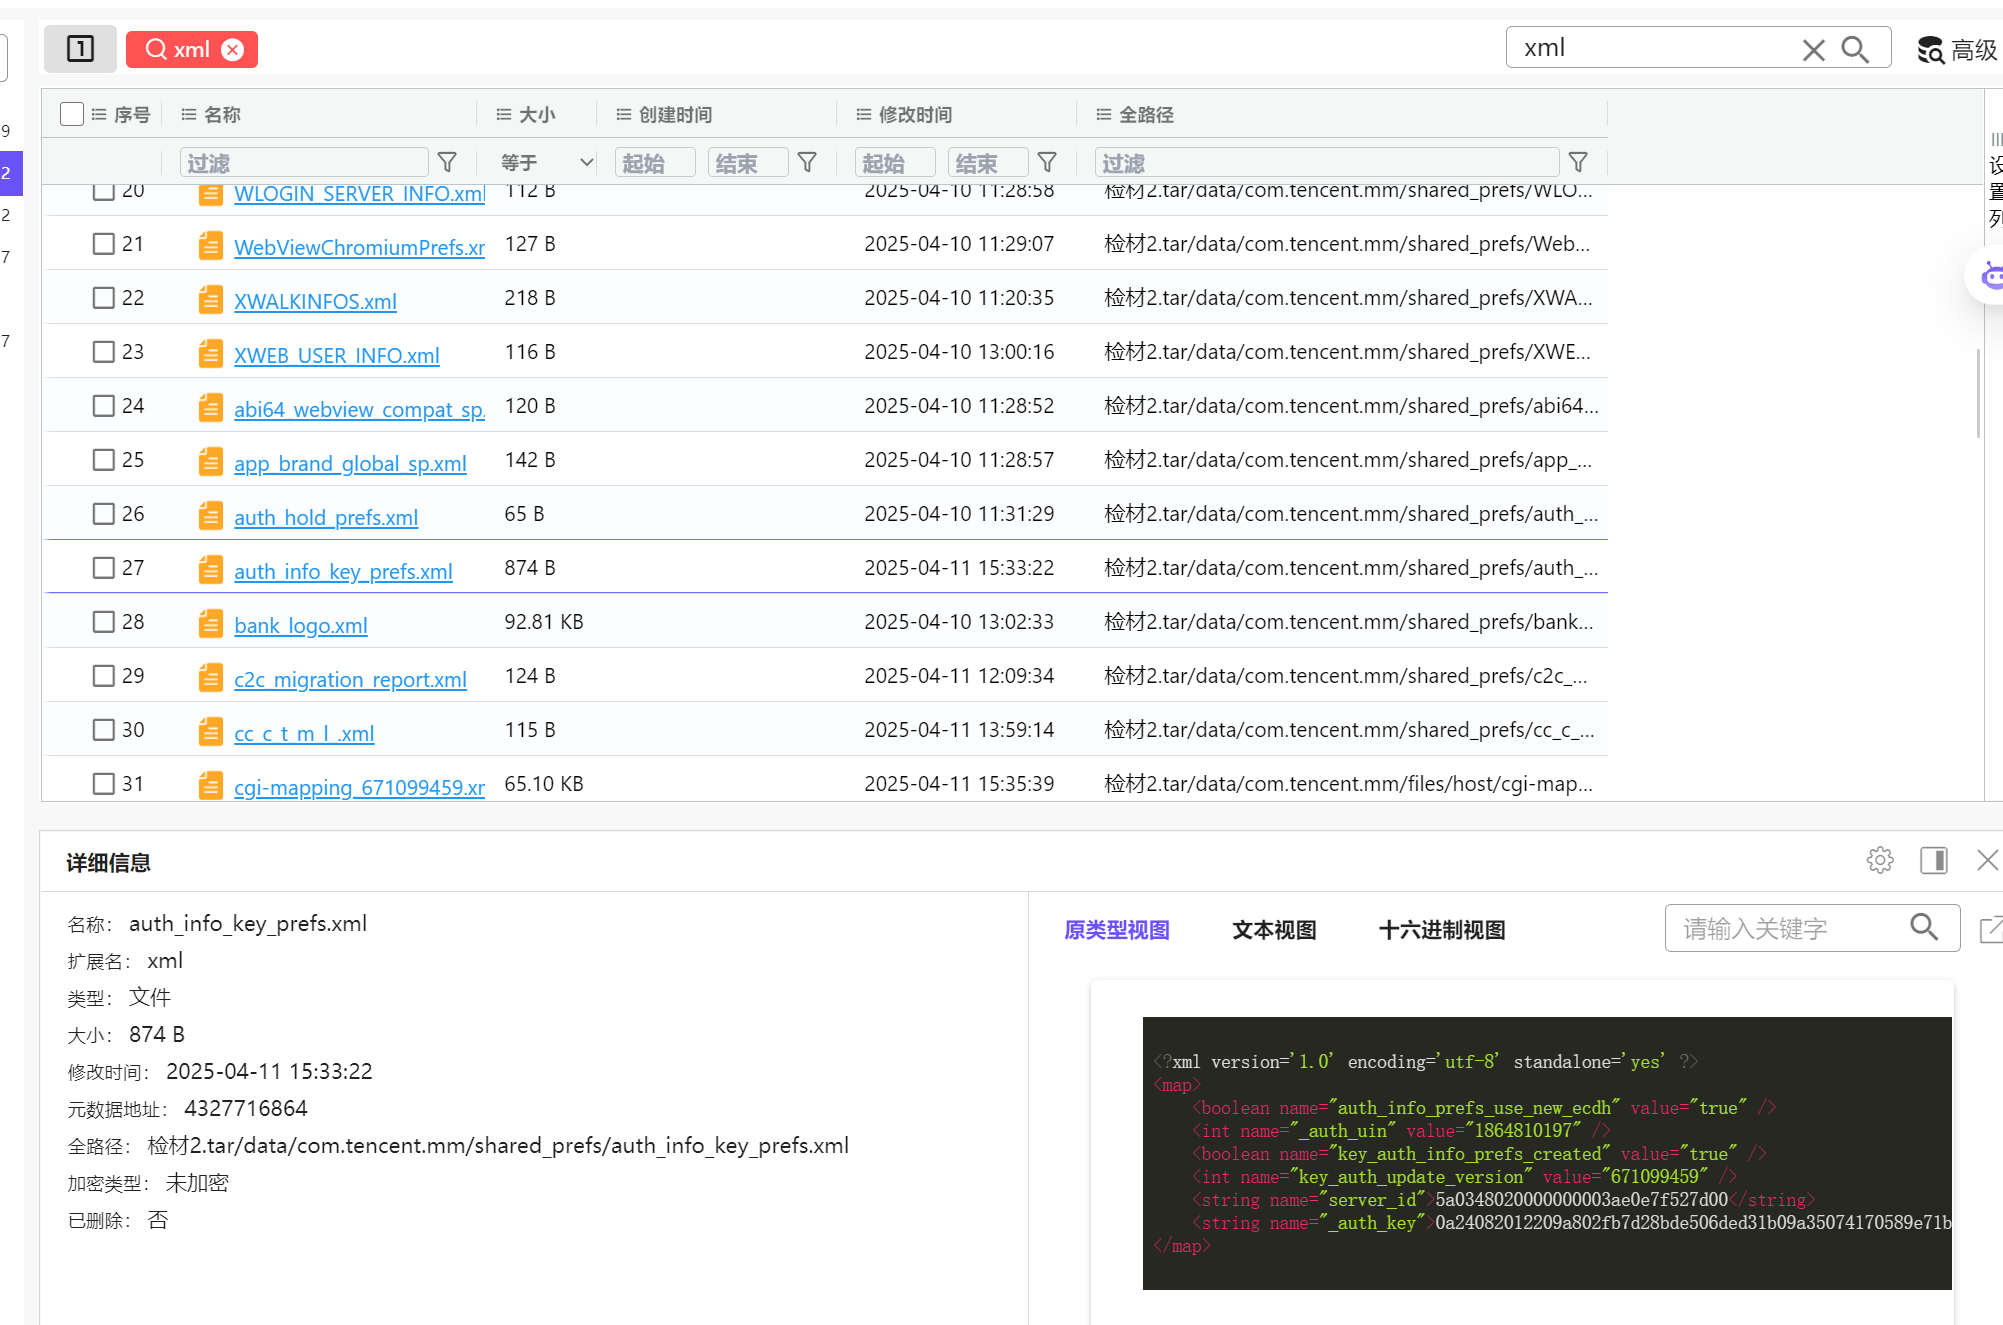Clear the xml search box text

pos(1813,50)
